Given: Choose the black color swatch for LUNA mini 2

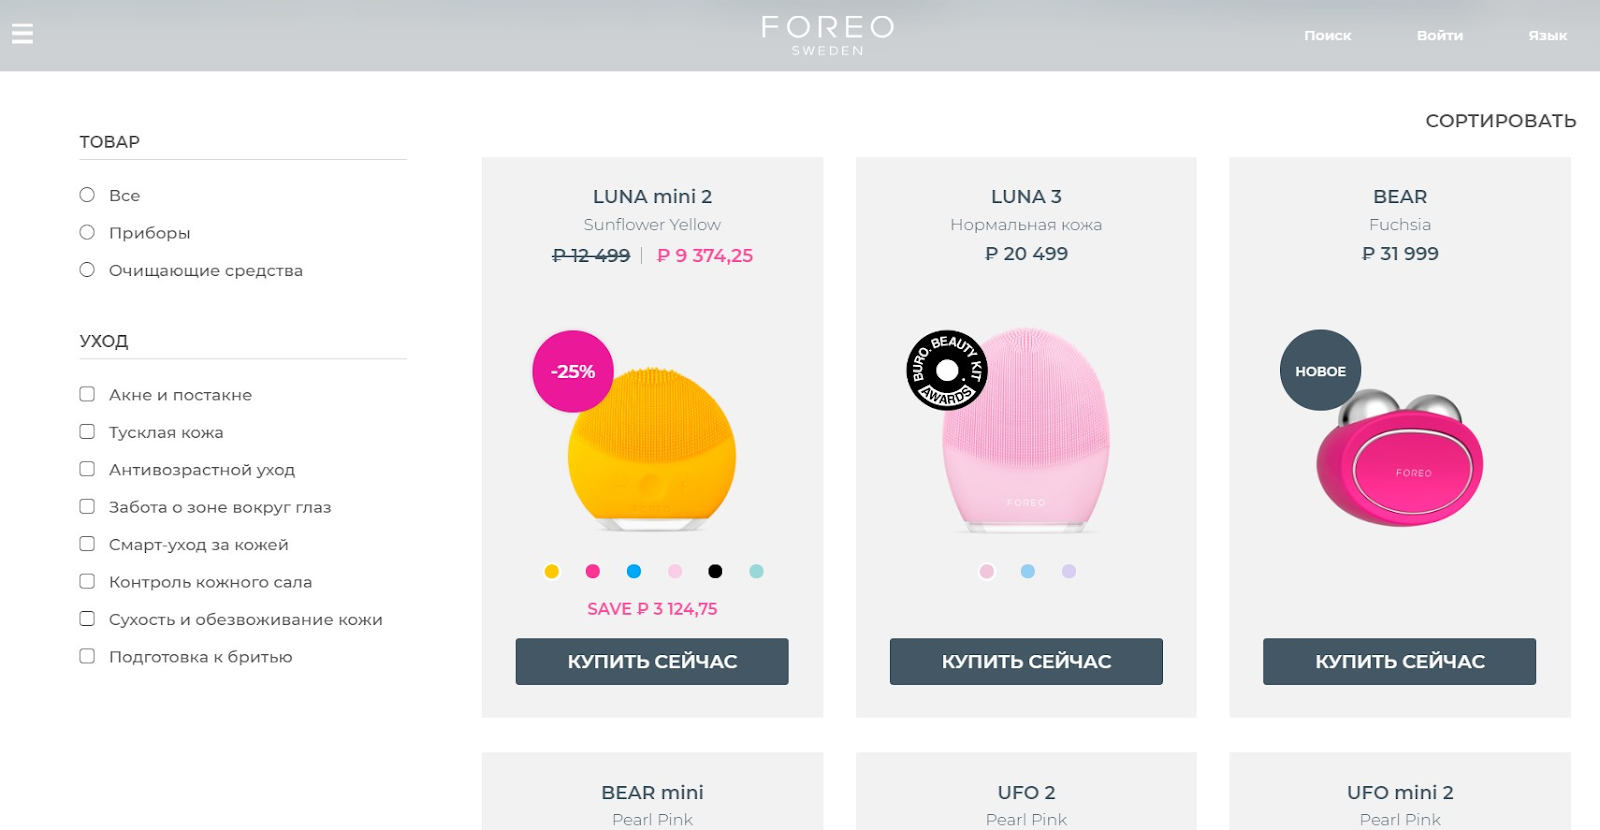Looking at the screenshot, I should [x=715, y=571].
